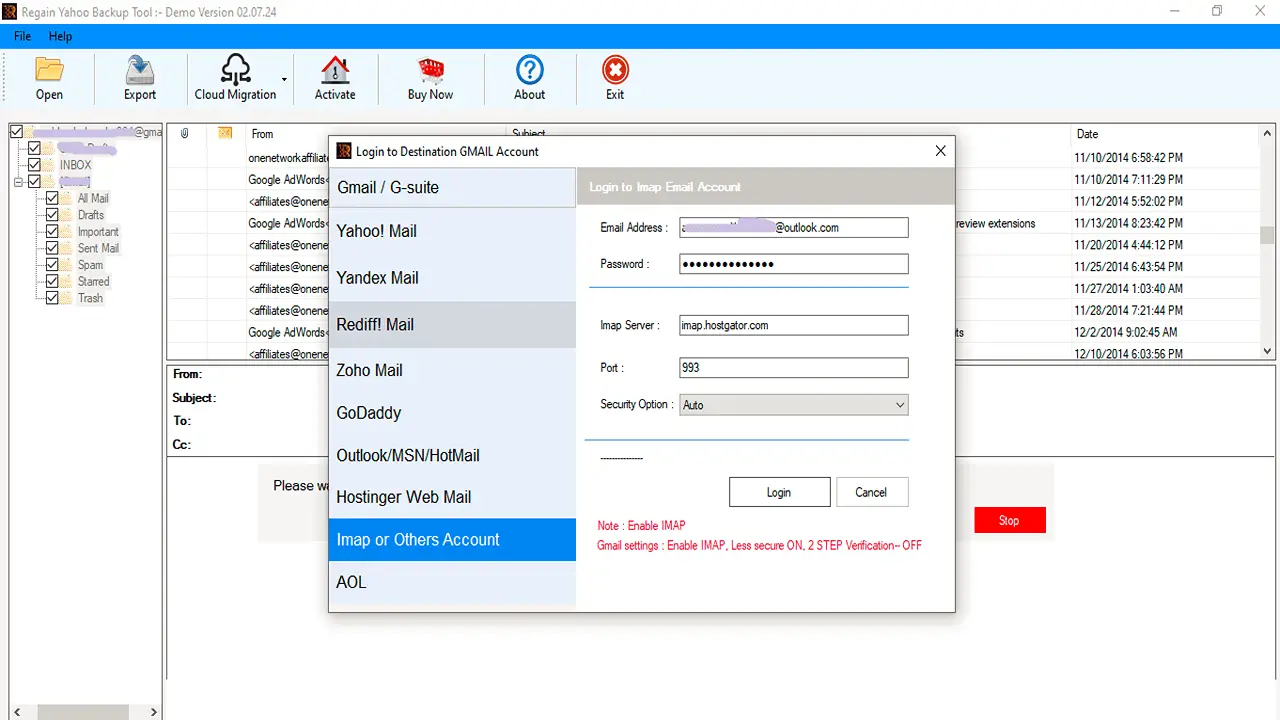Select email dated 12/2/2014 9:02:45 AM

[1126, 332]
